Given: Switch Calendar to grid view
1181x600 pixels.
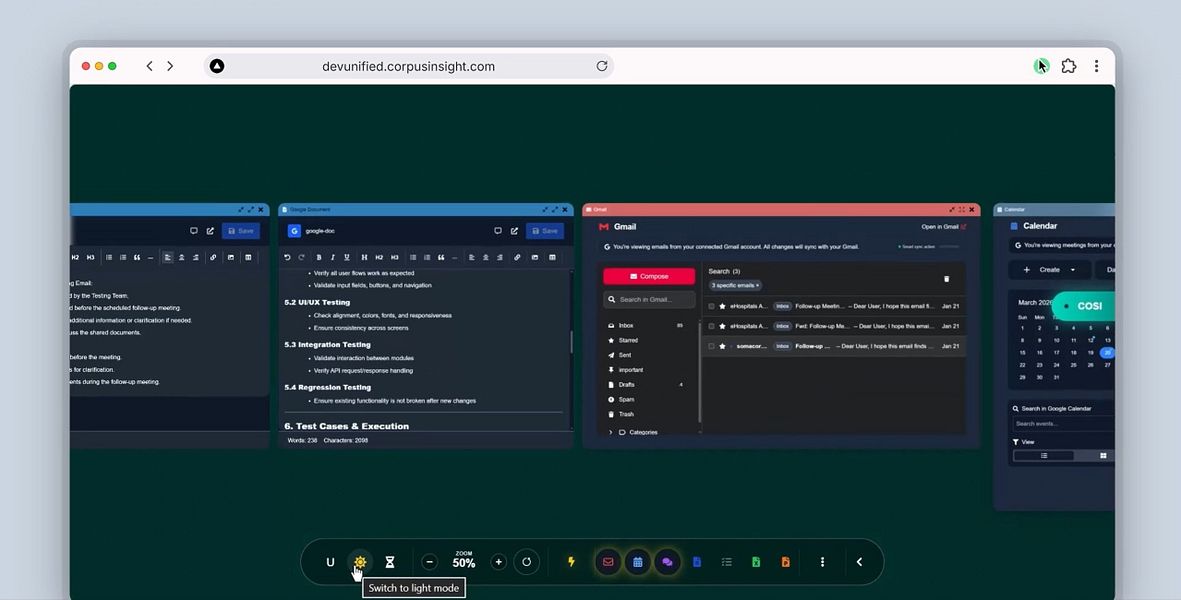Looking at the screenshot, I should pyautogui.click(x=1103, y=455).
